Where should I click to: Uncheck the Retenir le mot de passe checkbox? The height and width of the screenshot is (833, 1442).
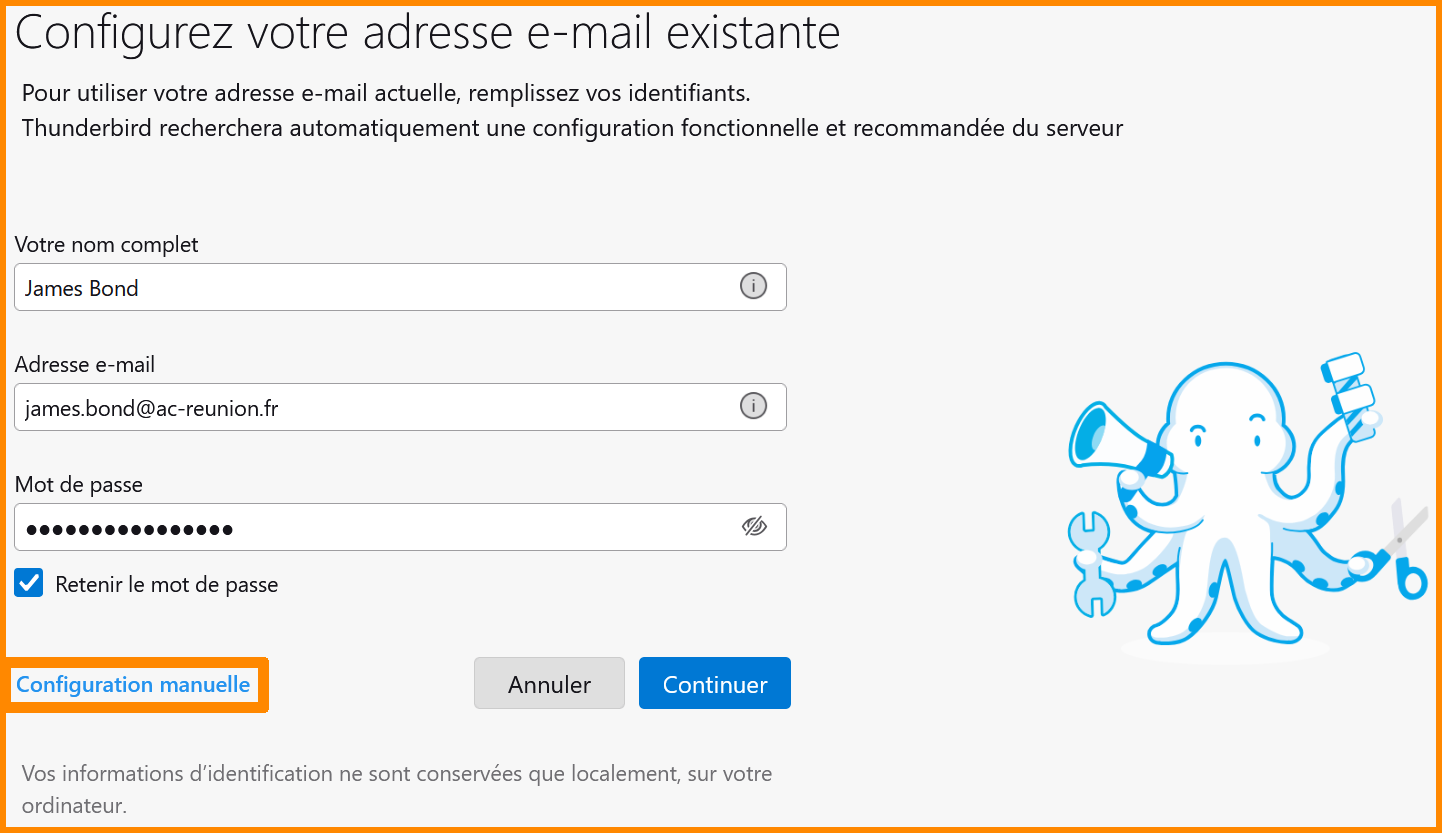(x=29, y=583)
